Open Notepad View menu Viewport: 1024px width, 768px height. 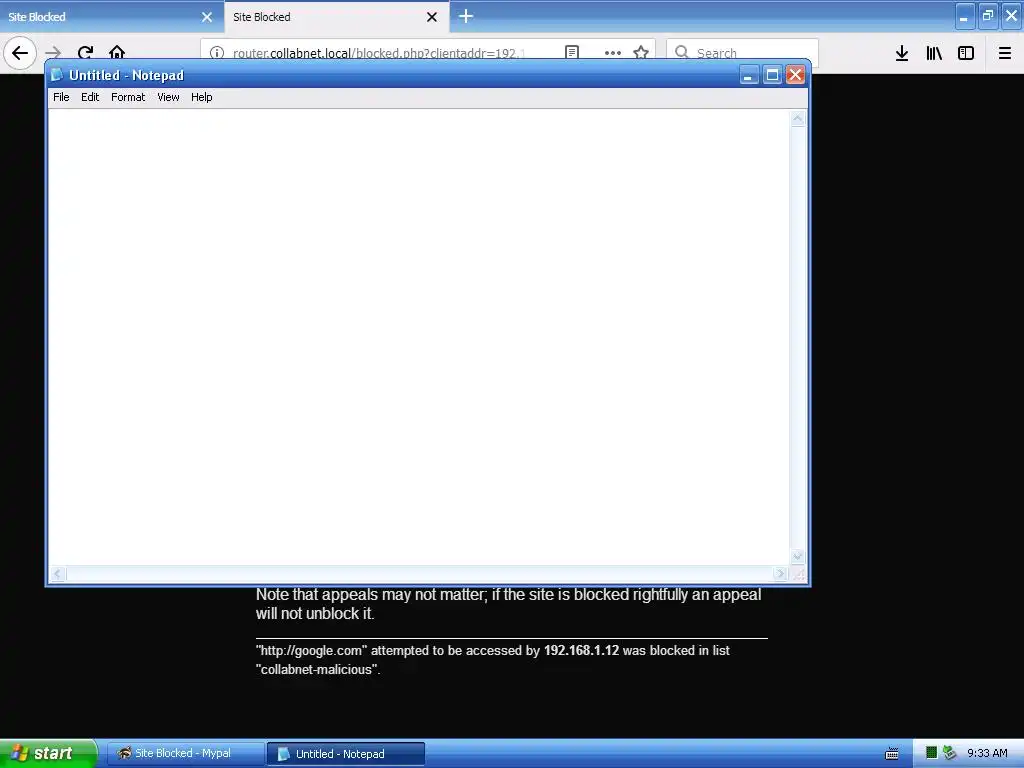tap(168, 97)
